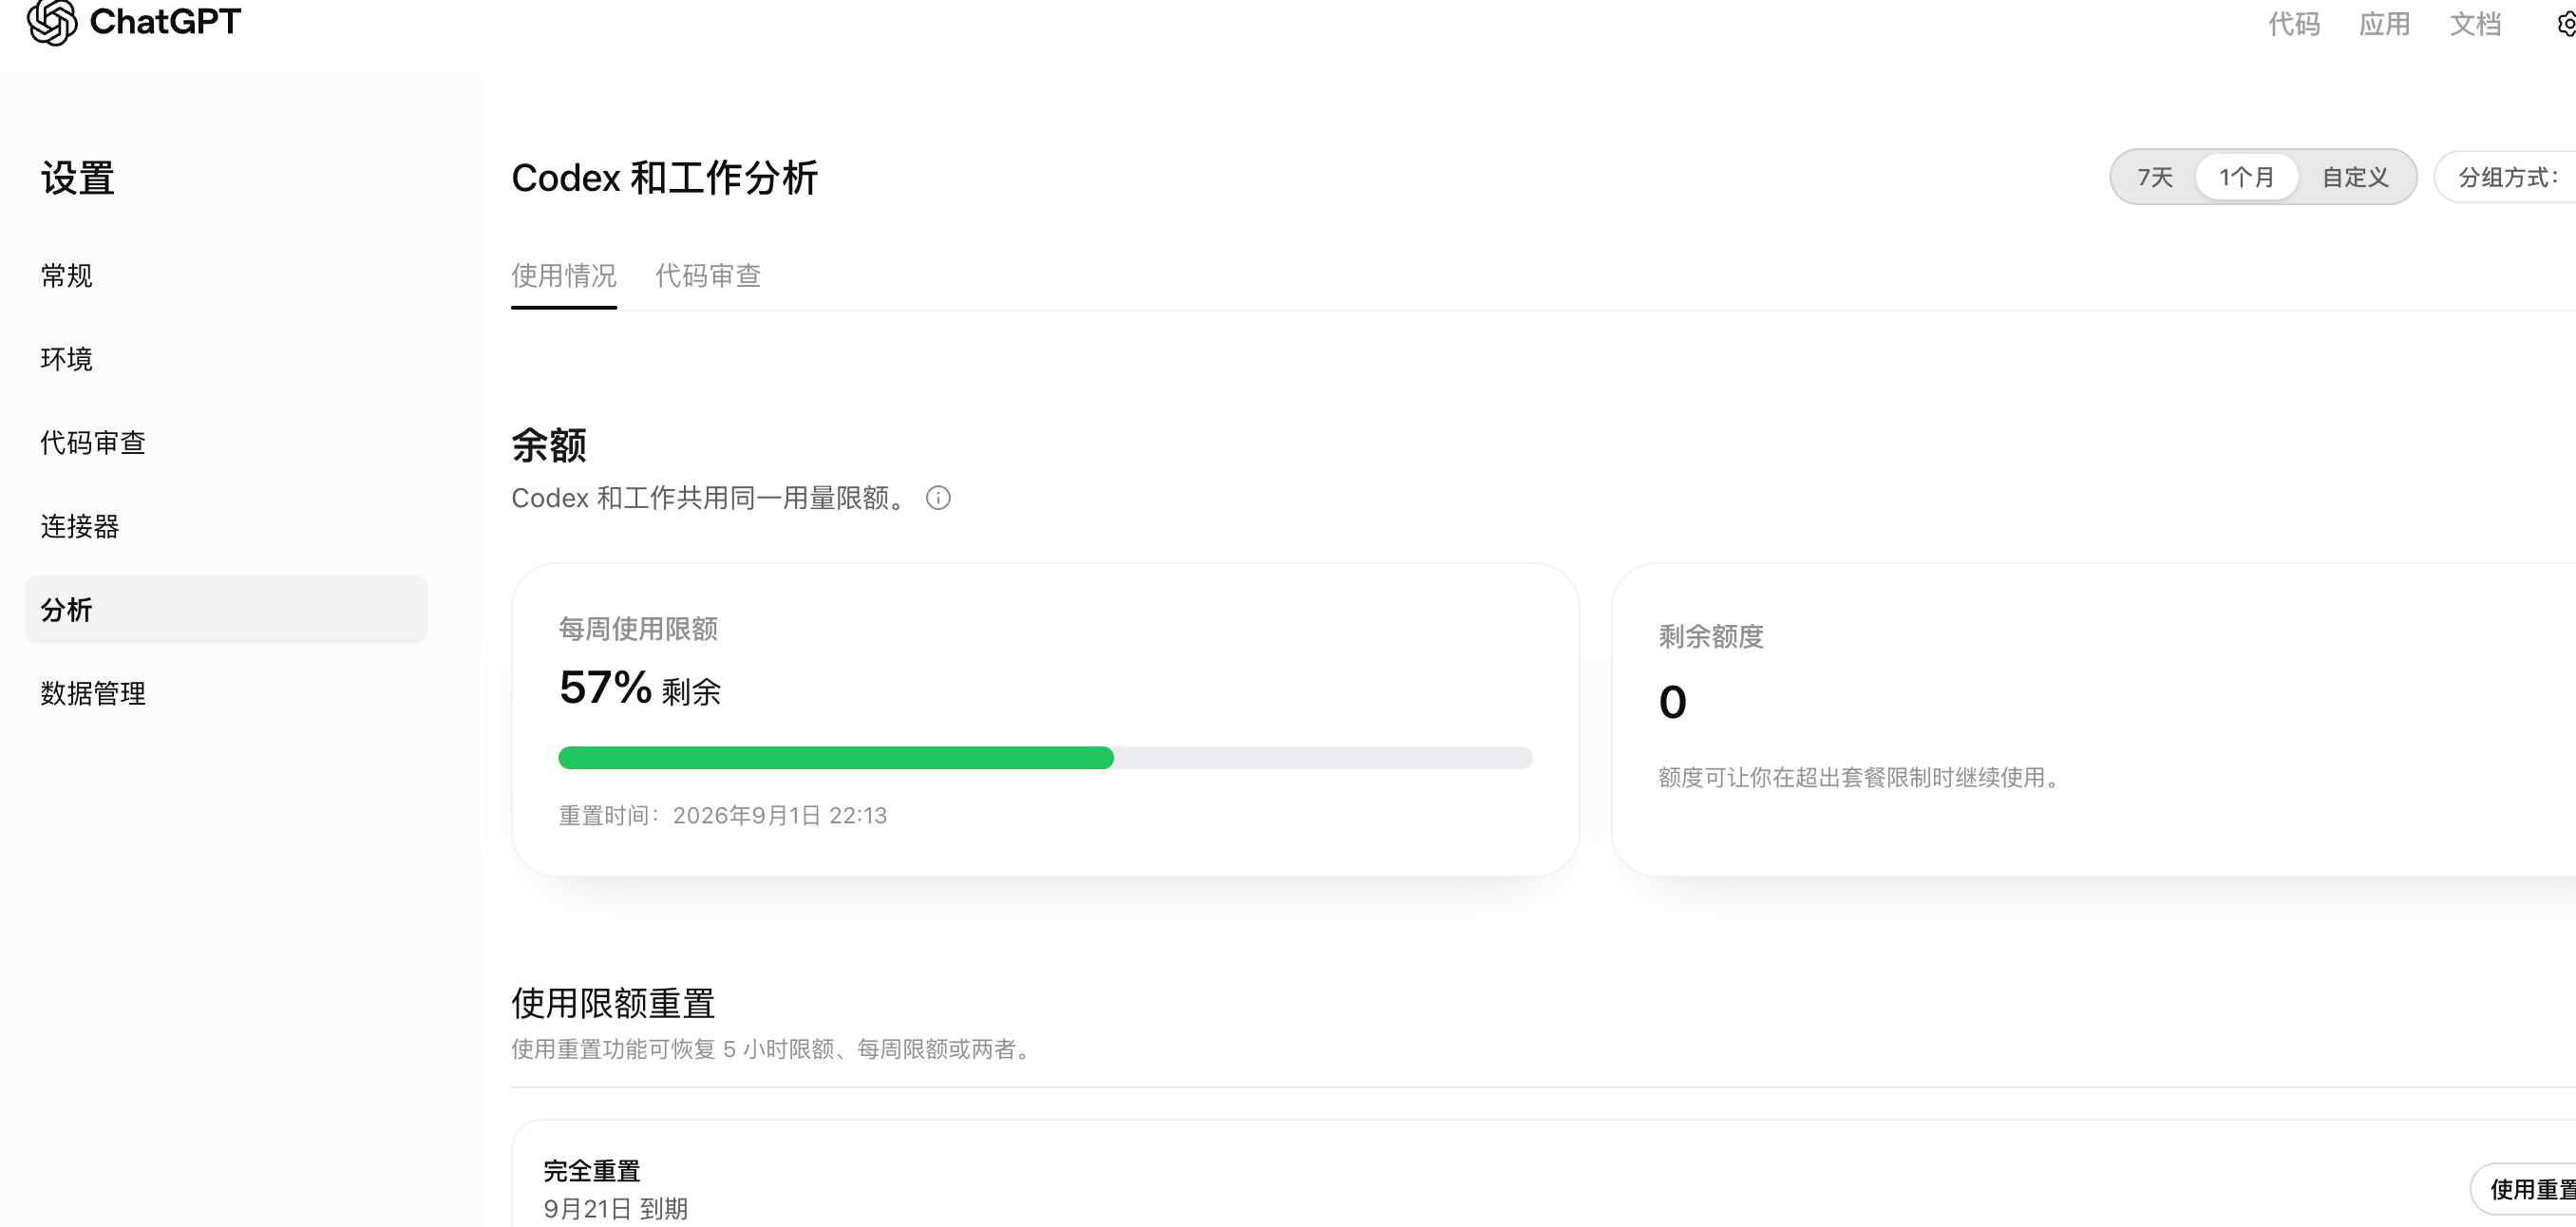Click the ChatGPT wordmark text
Screen dimensions: 2576x1227
[x=165, y=21]
